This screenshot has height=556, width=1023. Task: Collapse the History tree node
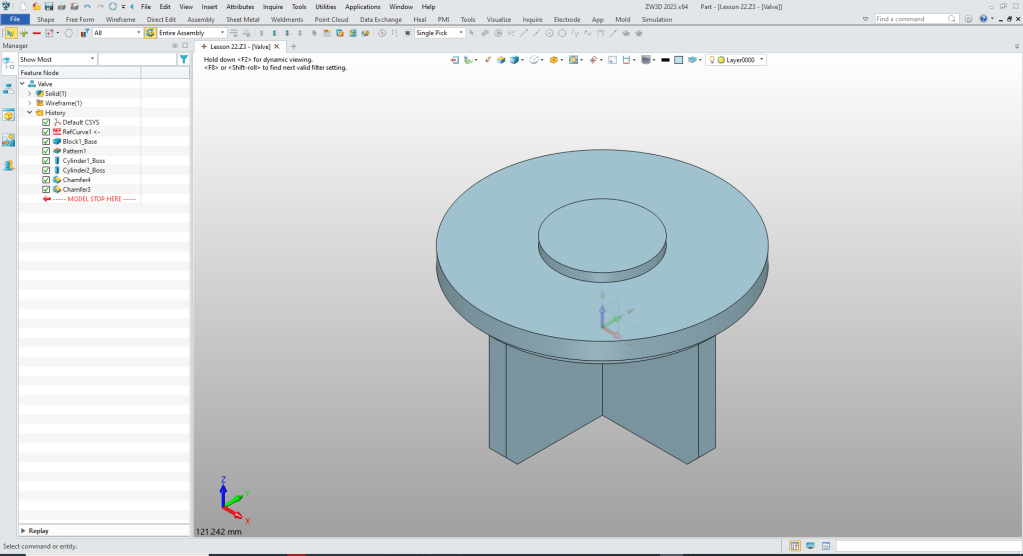tap(30, 113)
